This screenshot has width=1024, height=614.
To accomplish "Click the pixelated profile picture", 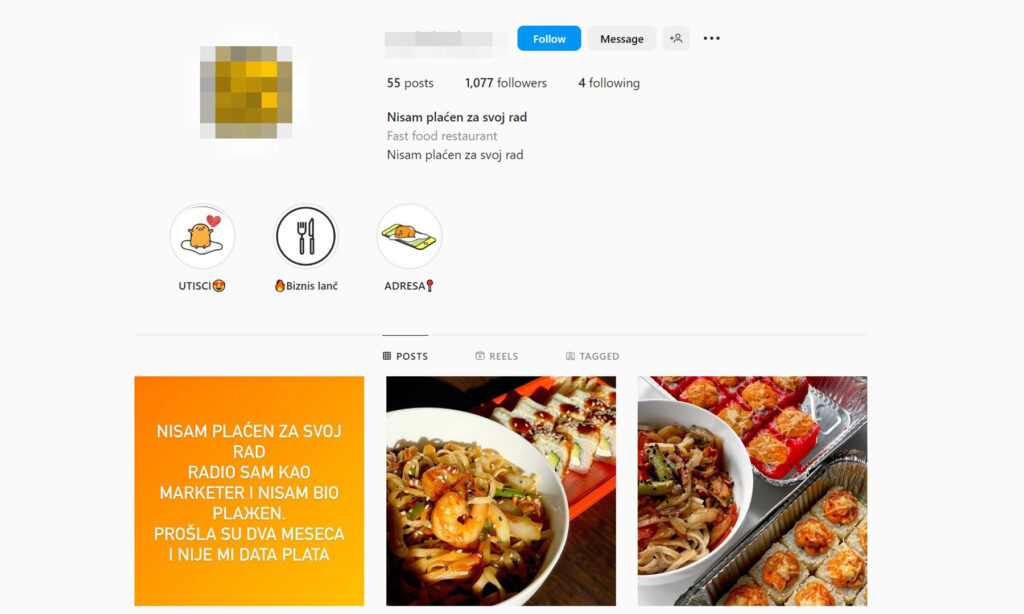I will coord(246,92).
